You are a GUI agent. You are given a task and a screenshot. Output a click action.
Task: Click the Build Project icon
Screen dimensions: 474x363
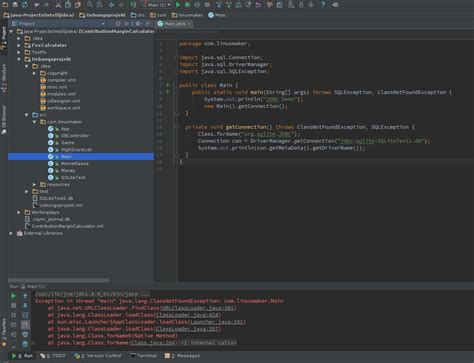click(x=133, y=5)
